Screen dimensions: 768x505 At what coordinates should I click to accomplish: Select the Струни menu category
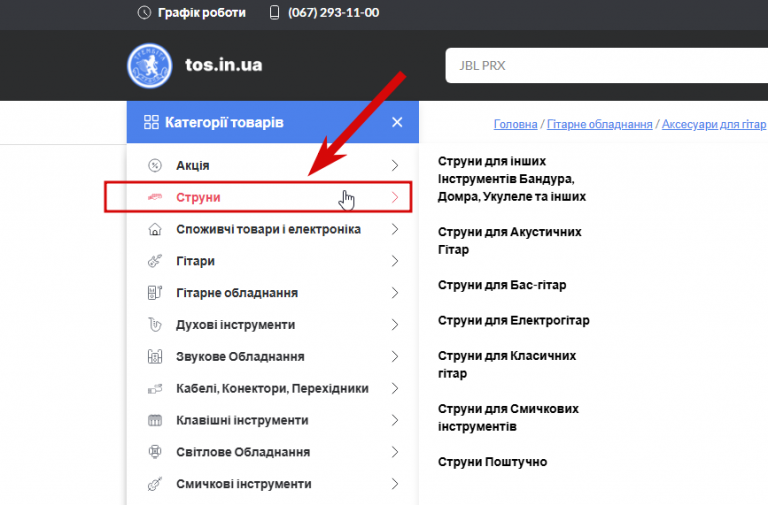click(198, 197)
